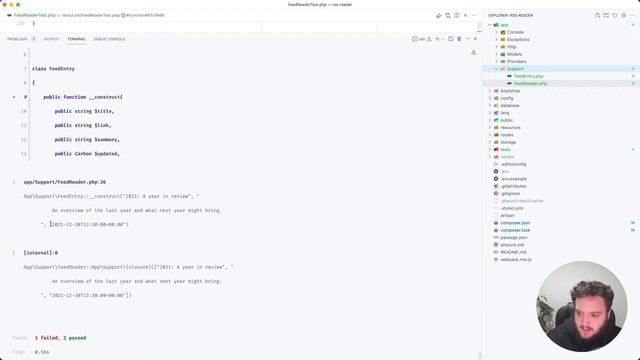Click the phpunit.xml file icon
Screen dimensions: 640x360
496,245
